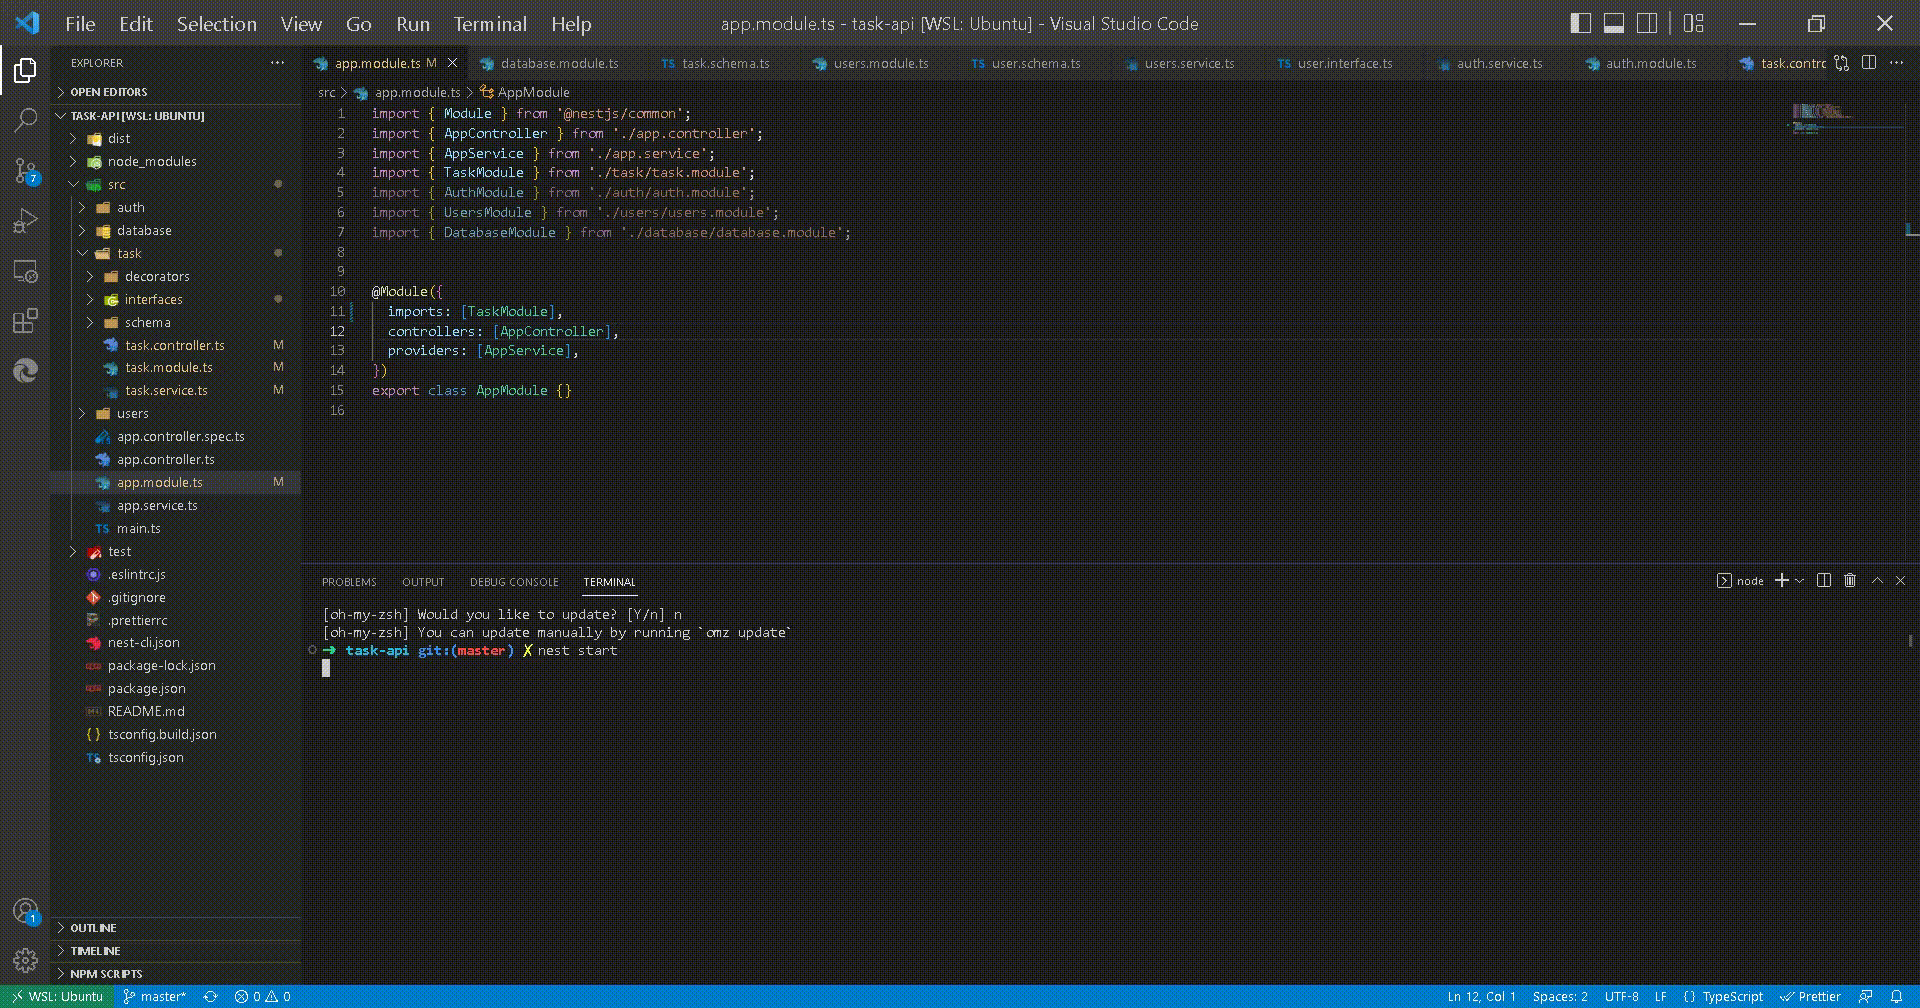Click TypeScript language mode in status bar
This screenshot has height=1008, width=1920.
[1732, 997]
